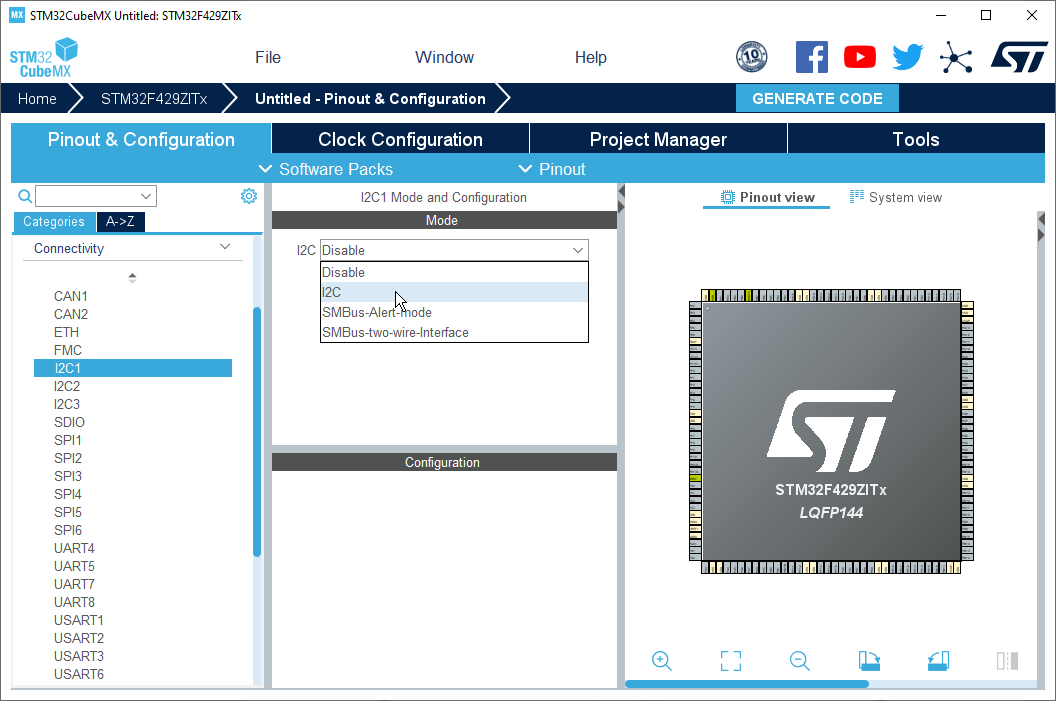
Task: Click the category list sort arrows
Action: [132, 277]
